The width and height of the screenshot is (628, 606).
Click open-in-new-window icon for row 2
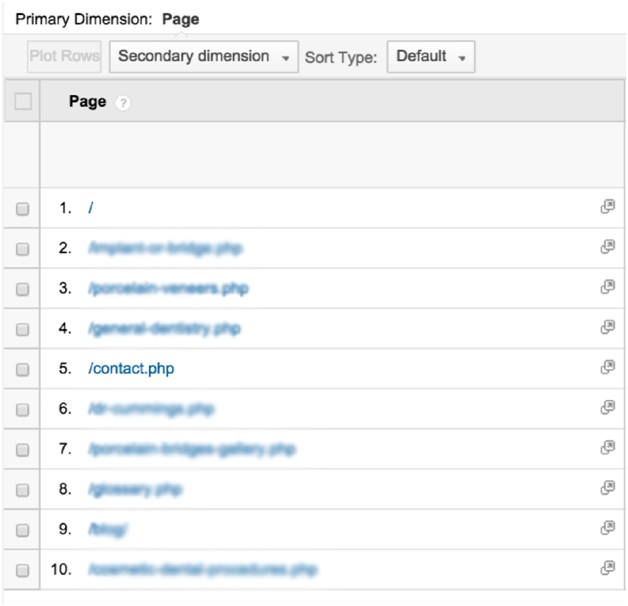[606, 247]
